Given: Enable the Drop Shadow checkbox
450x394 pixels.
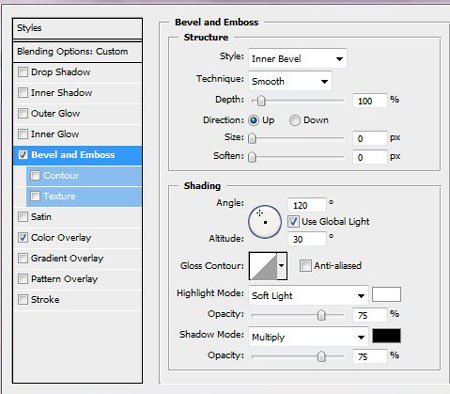Looking at the screenshot, I should pos(23,72).
